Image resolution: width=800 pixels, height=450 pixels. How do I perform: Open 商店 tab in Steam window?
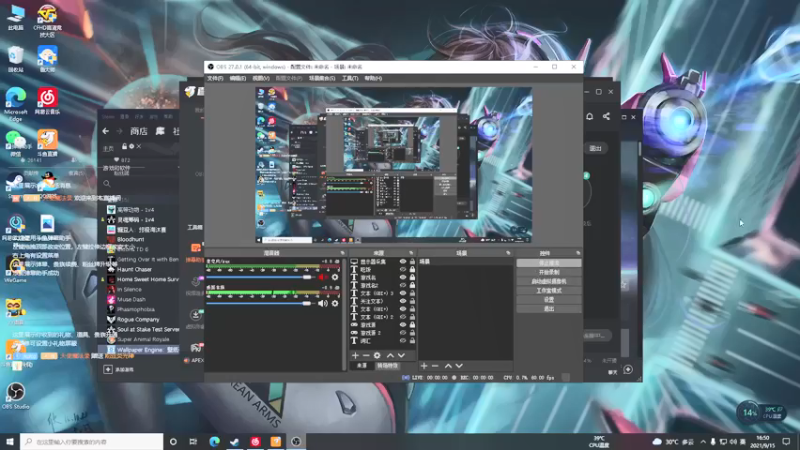click(138, 131)
